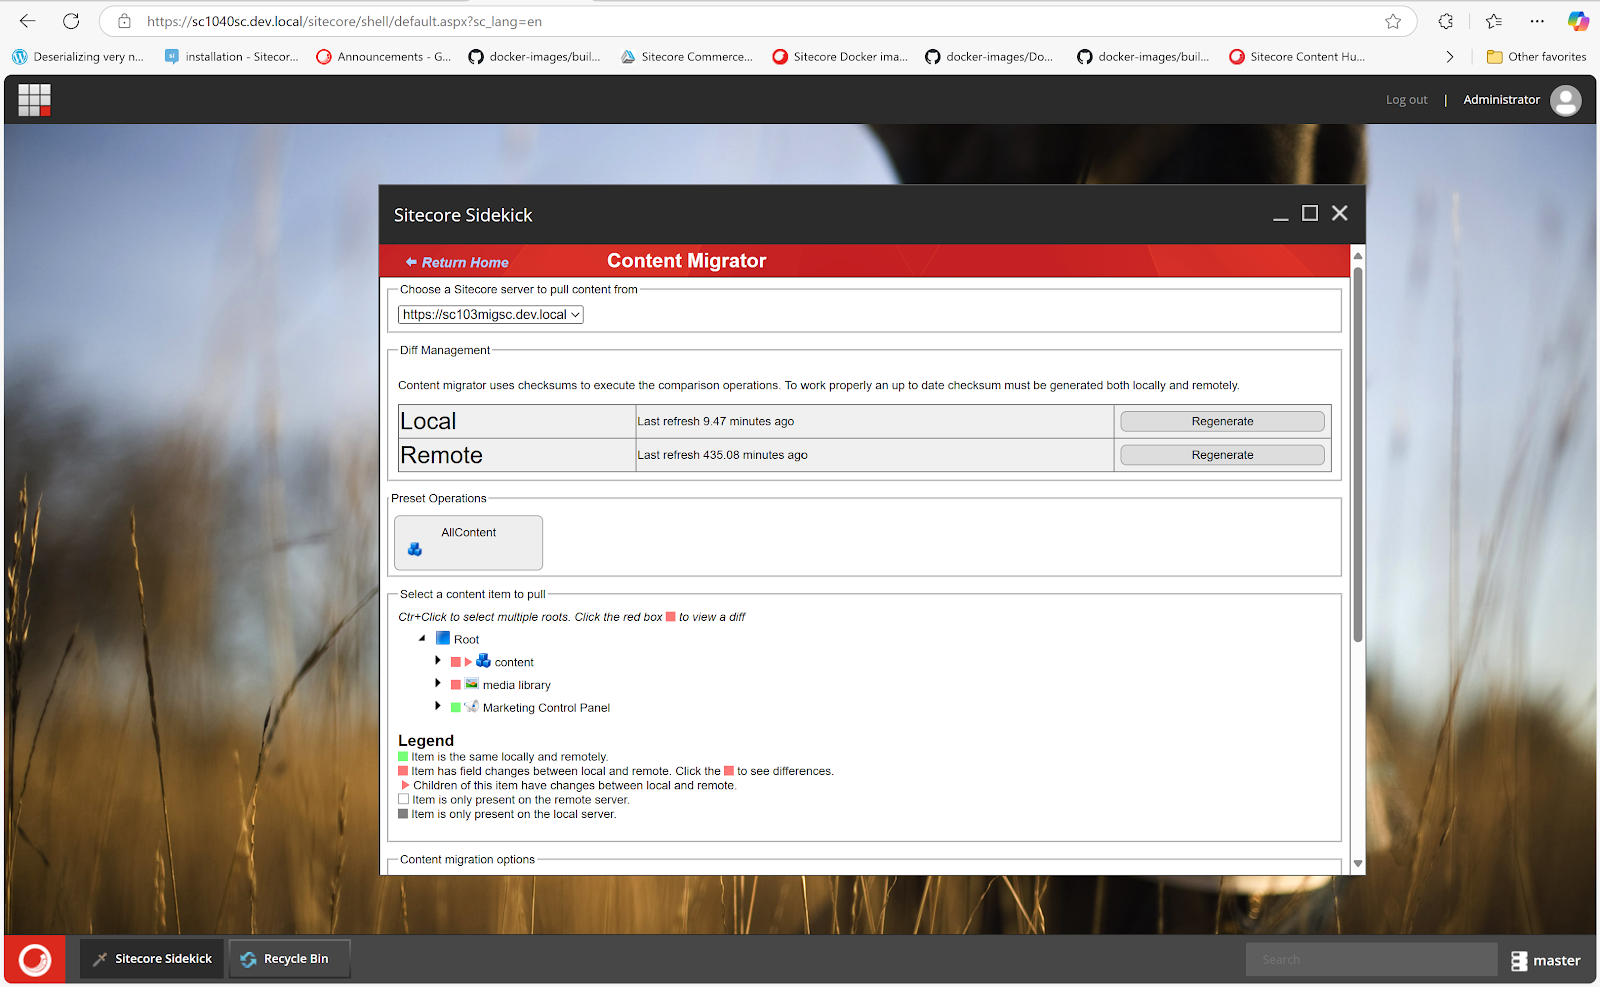Click the blue Root item icon
The width and height of the screenshot is (1600, 987).
(x=442, y=638)
